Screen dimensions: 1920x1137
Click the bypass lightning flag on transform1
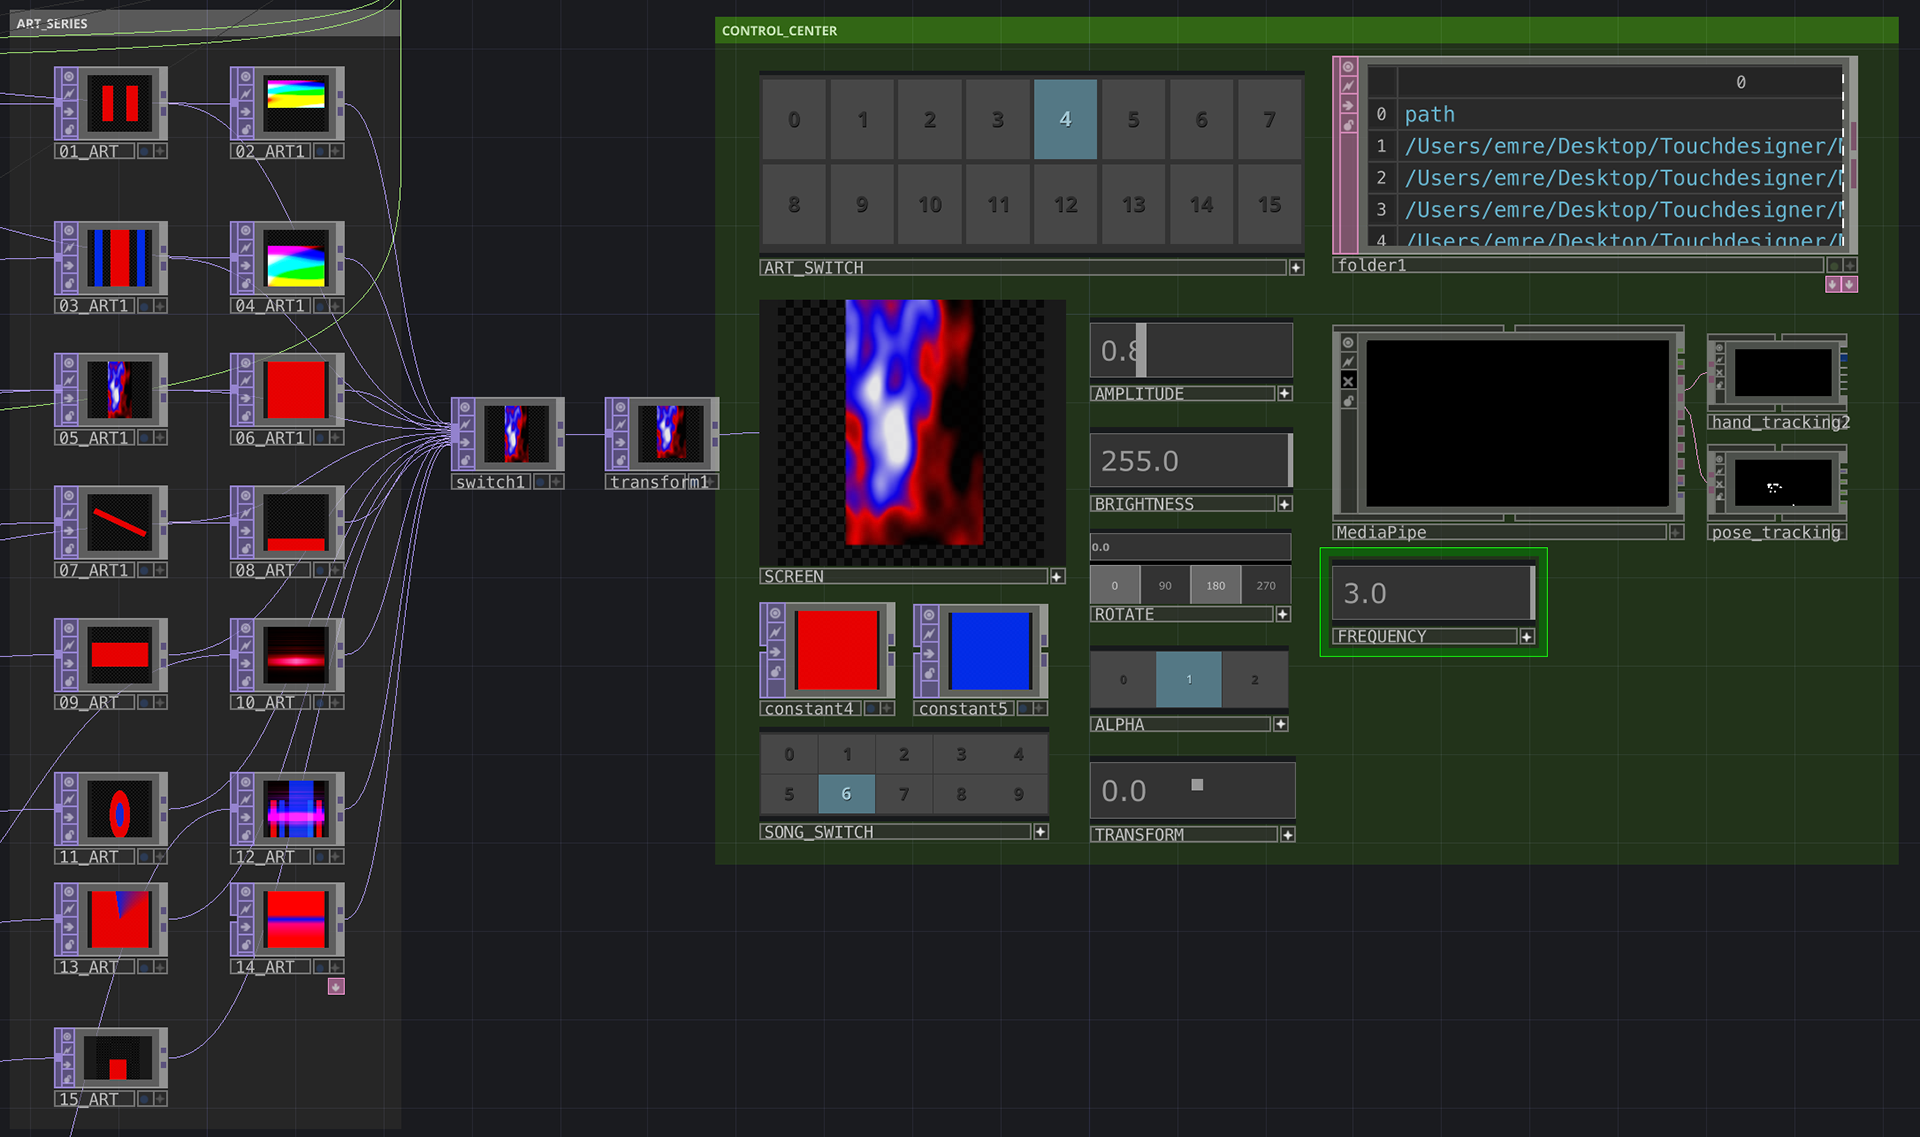[619, 424]
